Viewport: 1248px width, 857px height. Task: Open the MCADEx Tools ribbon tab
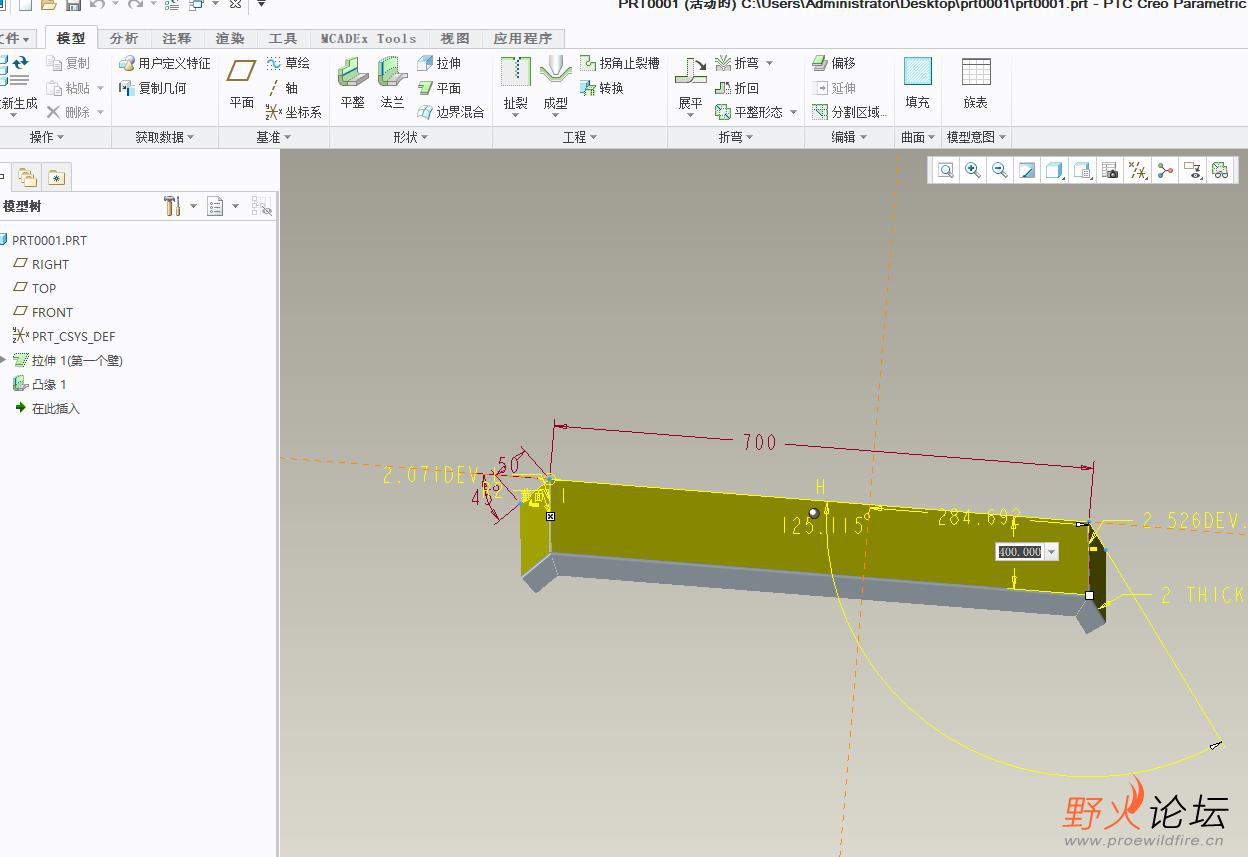pos(369,38)
